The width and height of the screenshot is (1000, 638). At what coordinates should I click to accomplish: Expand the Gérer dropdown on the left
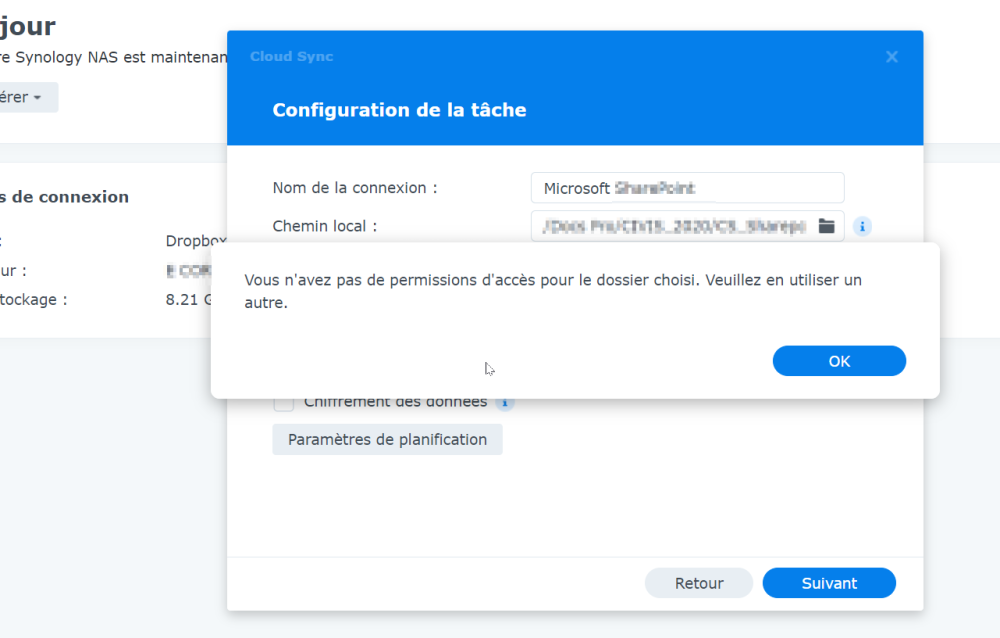click(x=22, y=97)
